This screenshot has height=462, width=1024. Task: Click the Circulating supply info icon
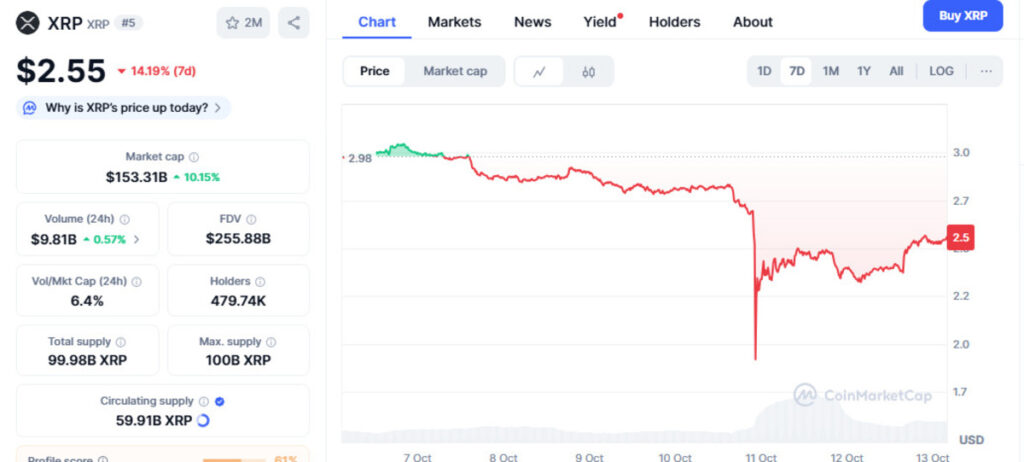pos(204,401)
